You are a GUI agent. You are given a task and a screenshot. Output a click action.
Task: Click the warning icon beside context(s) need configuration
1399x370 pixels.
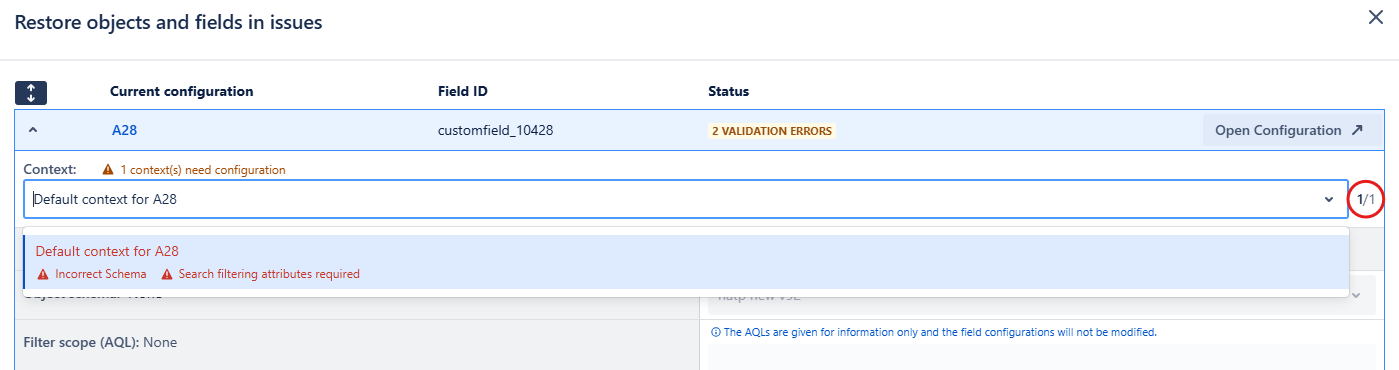(x=108, y=170)
